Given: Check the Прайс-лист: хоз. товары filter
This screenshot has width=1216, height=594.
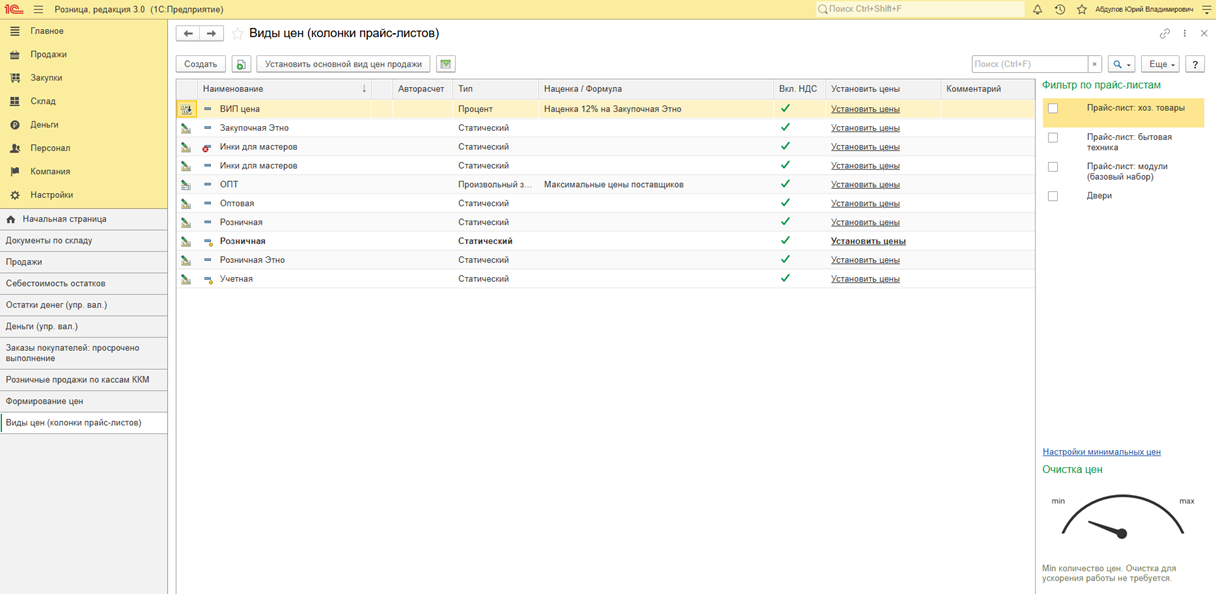Looking at the screenshot, I should (1053, 109).
